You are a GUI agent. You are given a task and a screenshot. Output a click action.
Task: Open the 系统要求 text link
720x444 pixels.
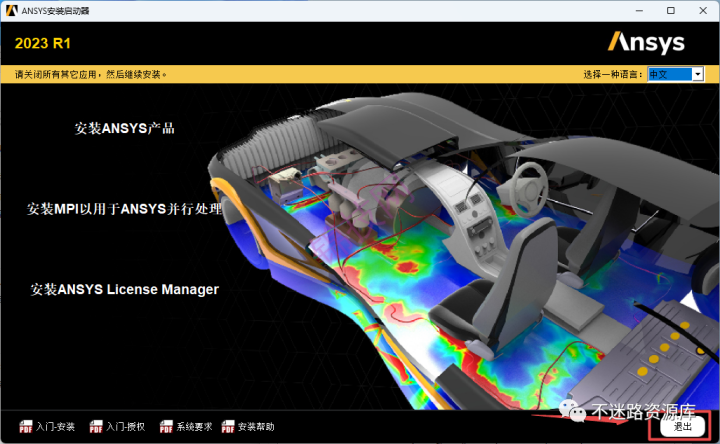pos(194,427)
